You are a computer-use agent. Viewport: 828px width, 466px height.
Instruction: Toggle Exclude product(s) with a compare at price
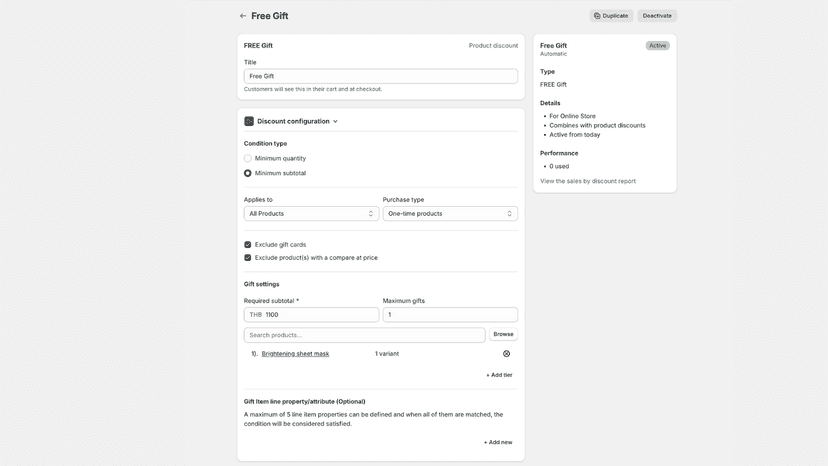pyautogui.click(x=248, y=258)
